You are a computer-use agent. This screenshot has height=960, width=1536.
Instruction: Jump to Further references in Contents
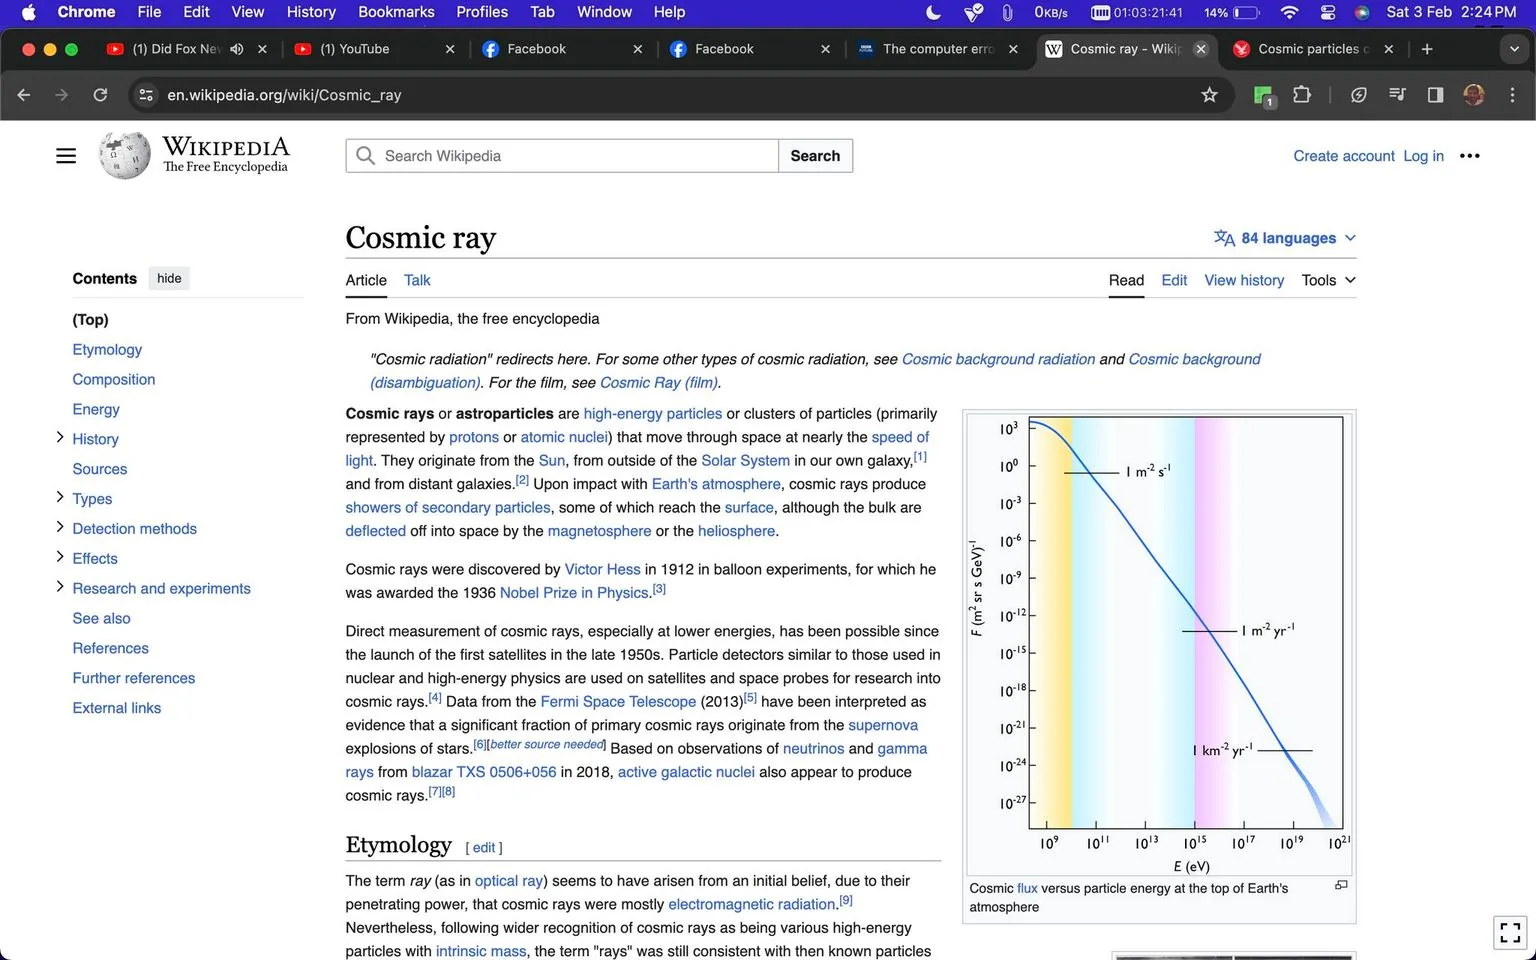coord(134,678)
